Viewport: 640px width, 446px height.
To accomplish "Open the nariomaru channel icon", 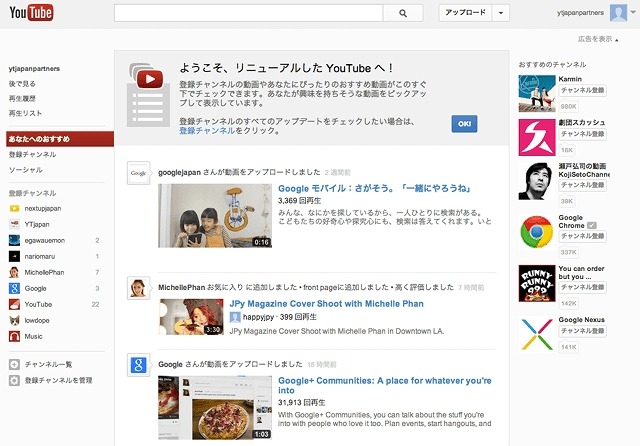I will (x=14, y=256).
